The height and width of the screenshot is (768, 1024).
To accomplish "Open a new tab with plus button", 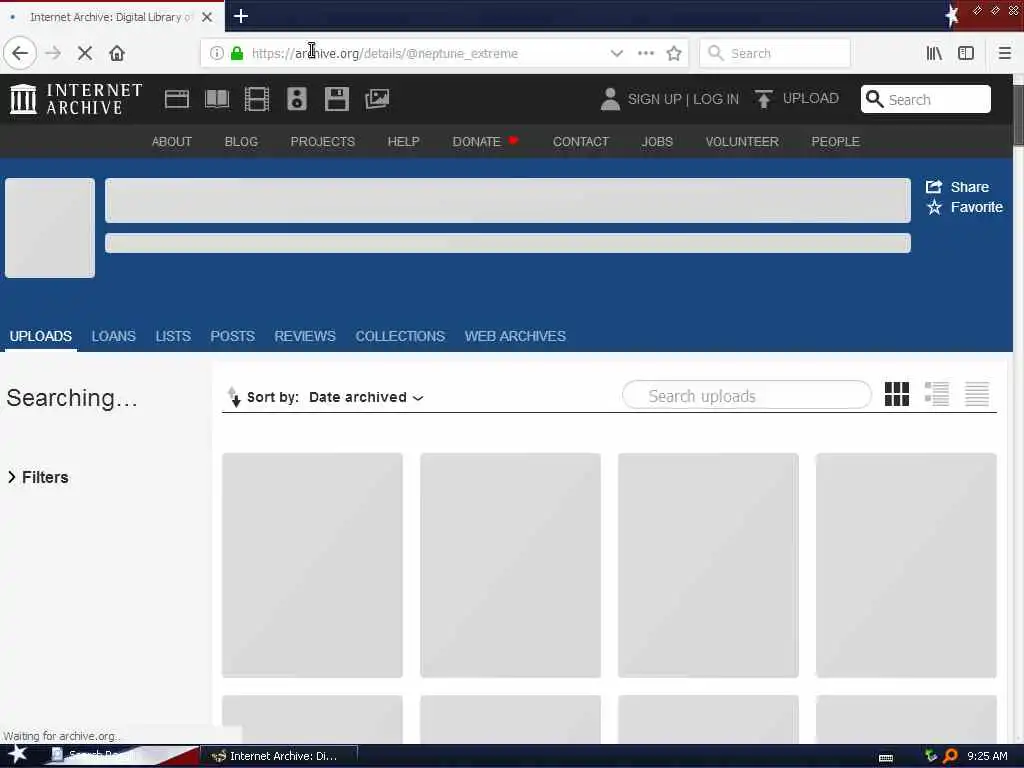I will 240,16.
